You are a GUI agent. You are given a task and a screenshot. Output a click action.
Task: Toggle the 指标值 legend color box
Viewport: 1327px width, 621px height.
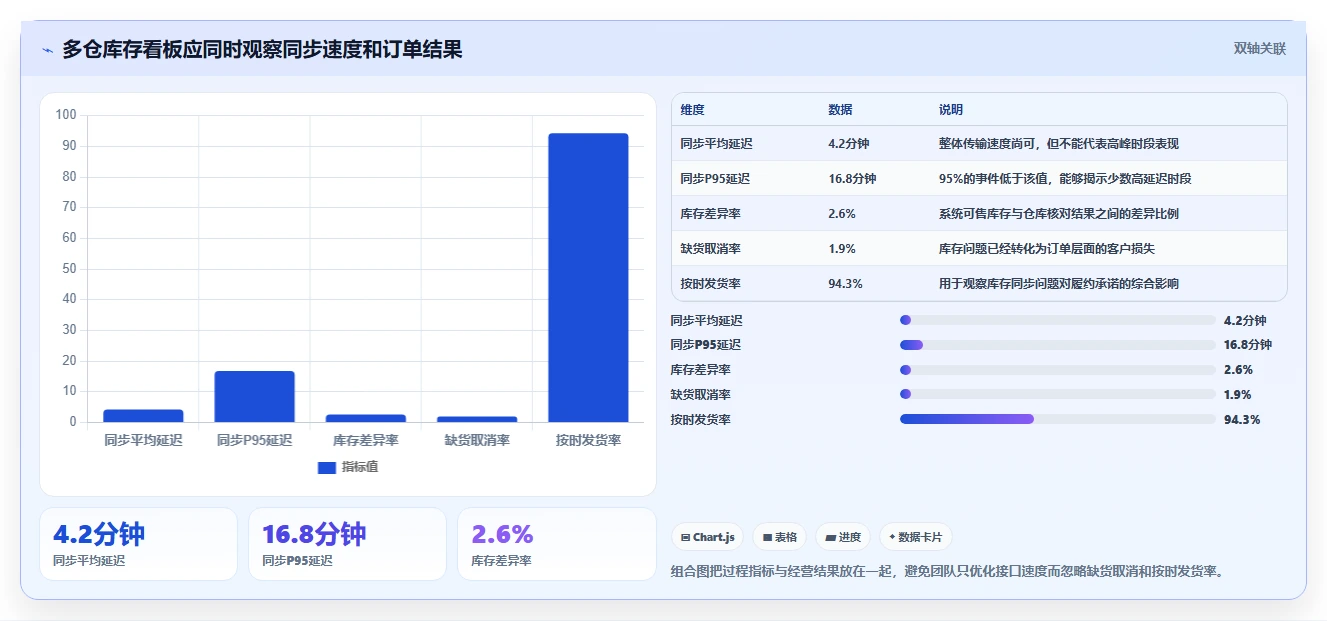pos(326,467)
